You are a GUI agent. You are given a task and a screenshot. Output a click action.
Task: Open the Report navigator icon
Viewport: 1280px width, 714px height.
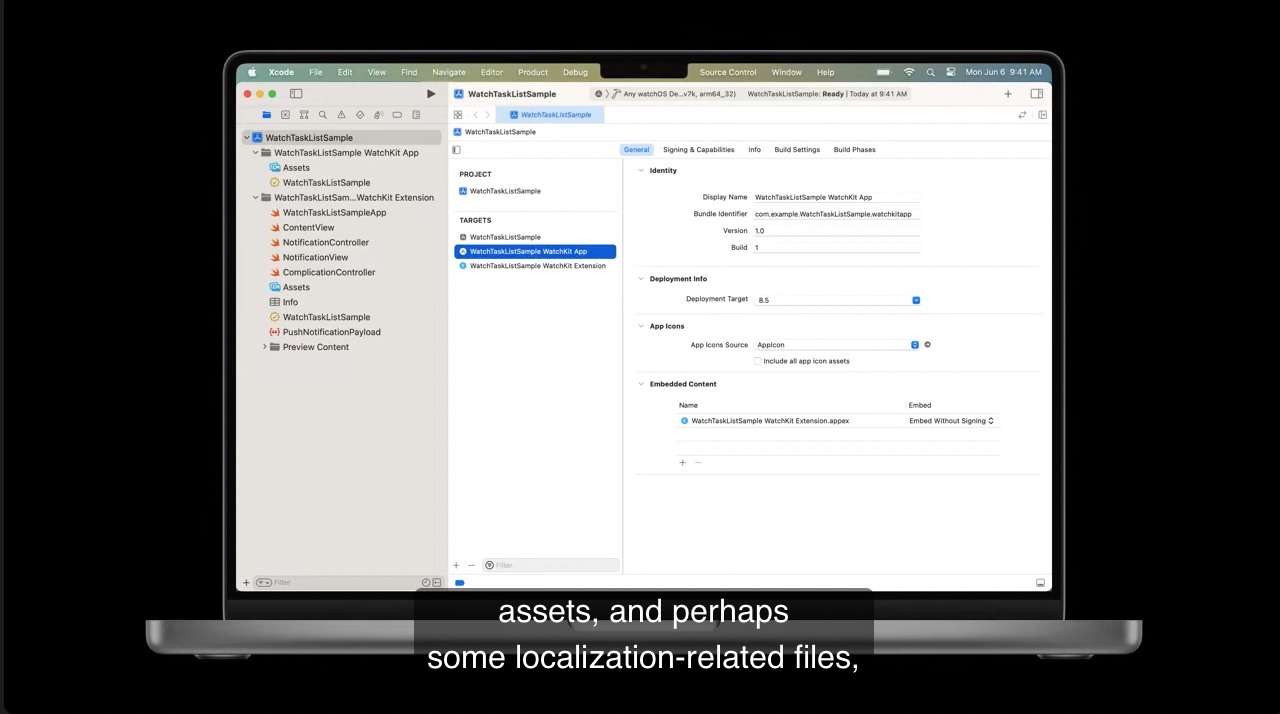(x=416, y=115)
